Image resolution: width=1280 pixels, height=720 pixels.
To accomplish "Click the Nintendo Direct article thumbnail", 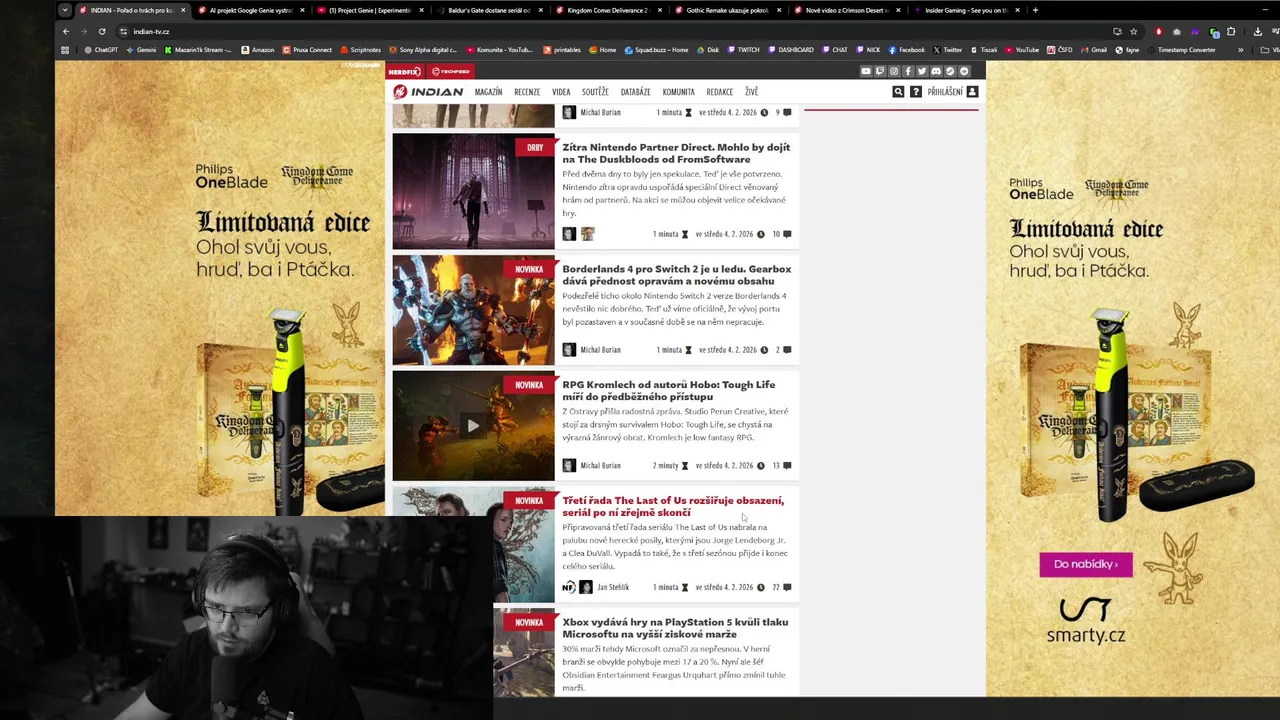I will 473,191.
